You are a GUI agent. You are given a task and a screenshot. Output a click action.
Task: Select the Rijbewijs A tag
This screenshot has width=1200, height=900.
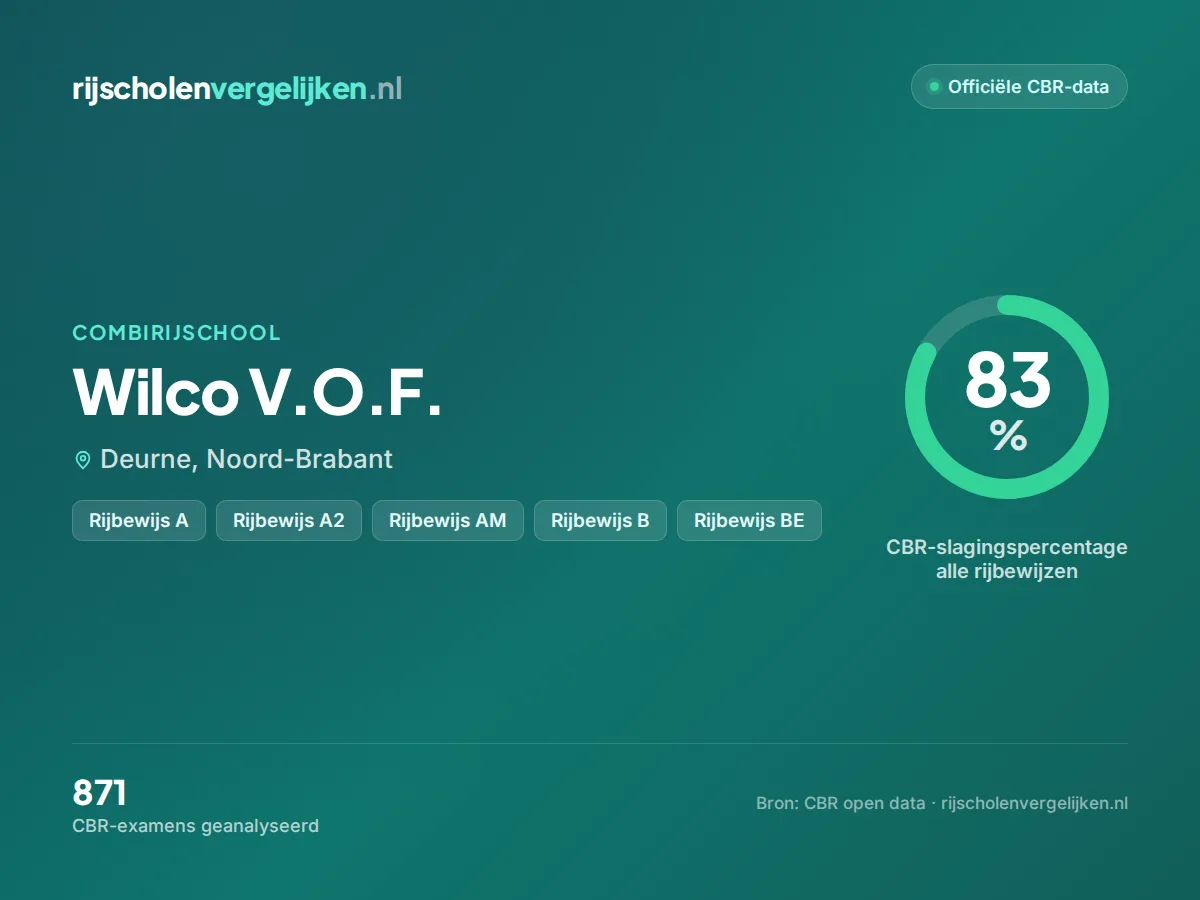click(139, 521)
